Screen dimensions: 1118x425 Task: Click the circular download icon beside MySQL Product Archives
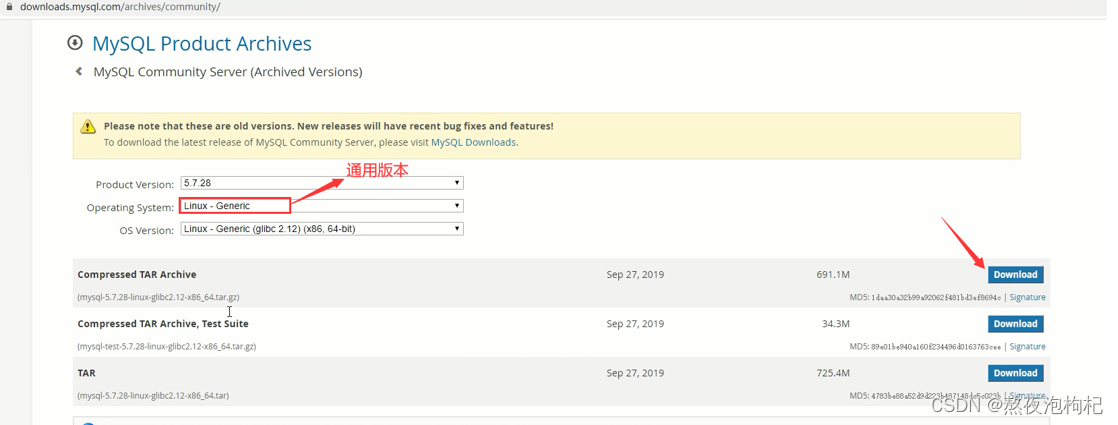click(x=75, y=43)
